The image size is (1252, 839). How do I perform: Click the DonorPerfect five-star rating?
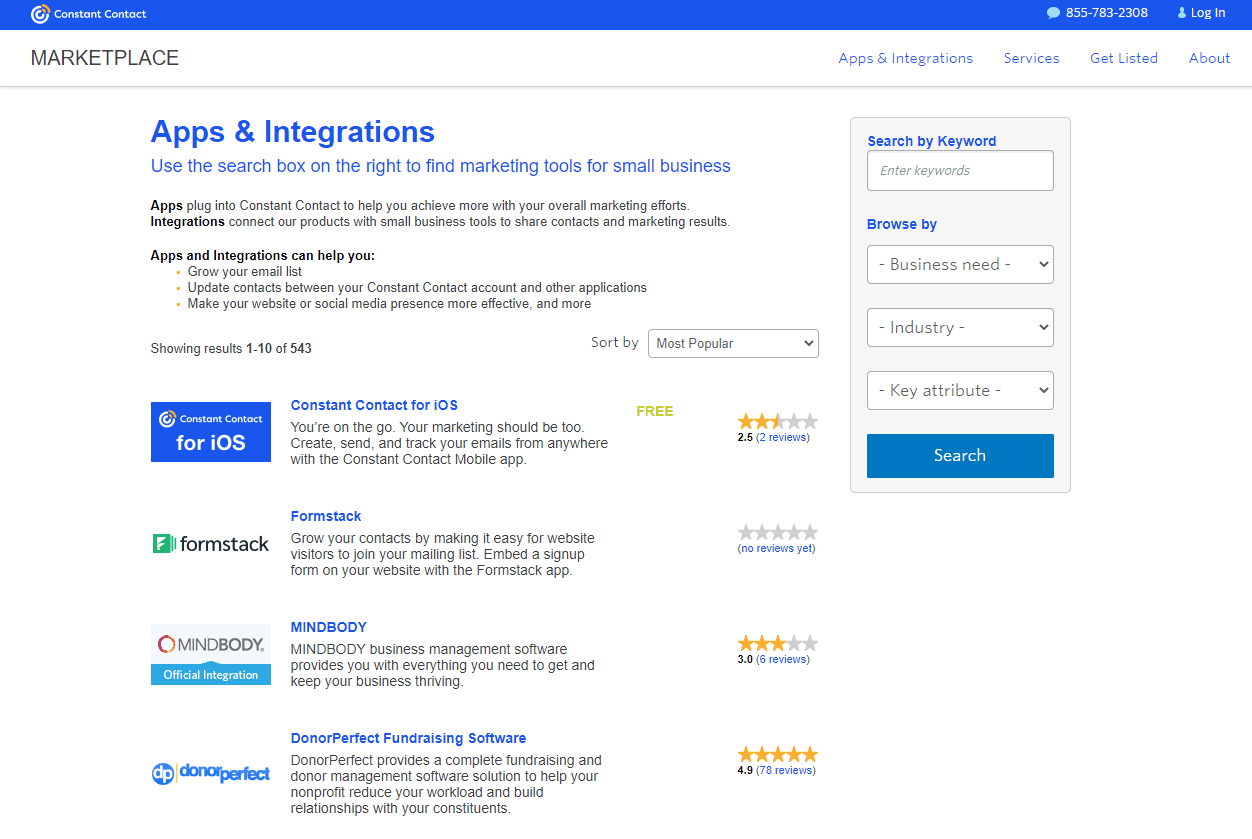coord(778,755)
